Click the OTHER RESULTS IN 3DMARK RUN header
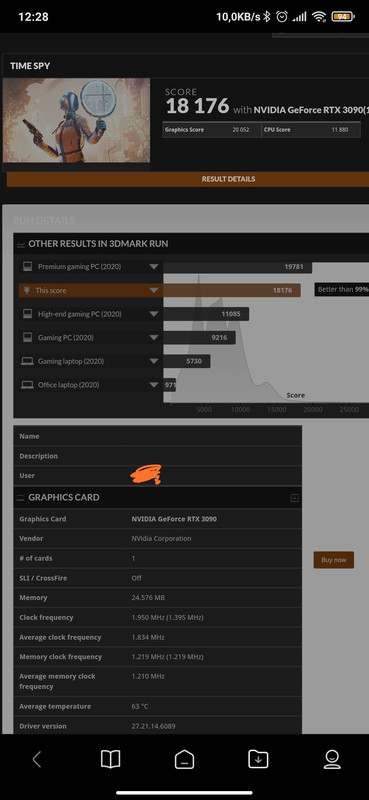Image resolution: width=369 pixels, height=800 pixels. point(98,244)
